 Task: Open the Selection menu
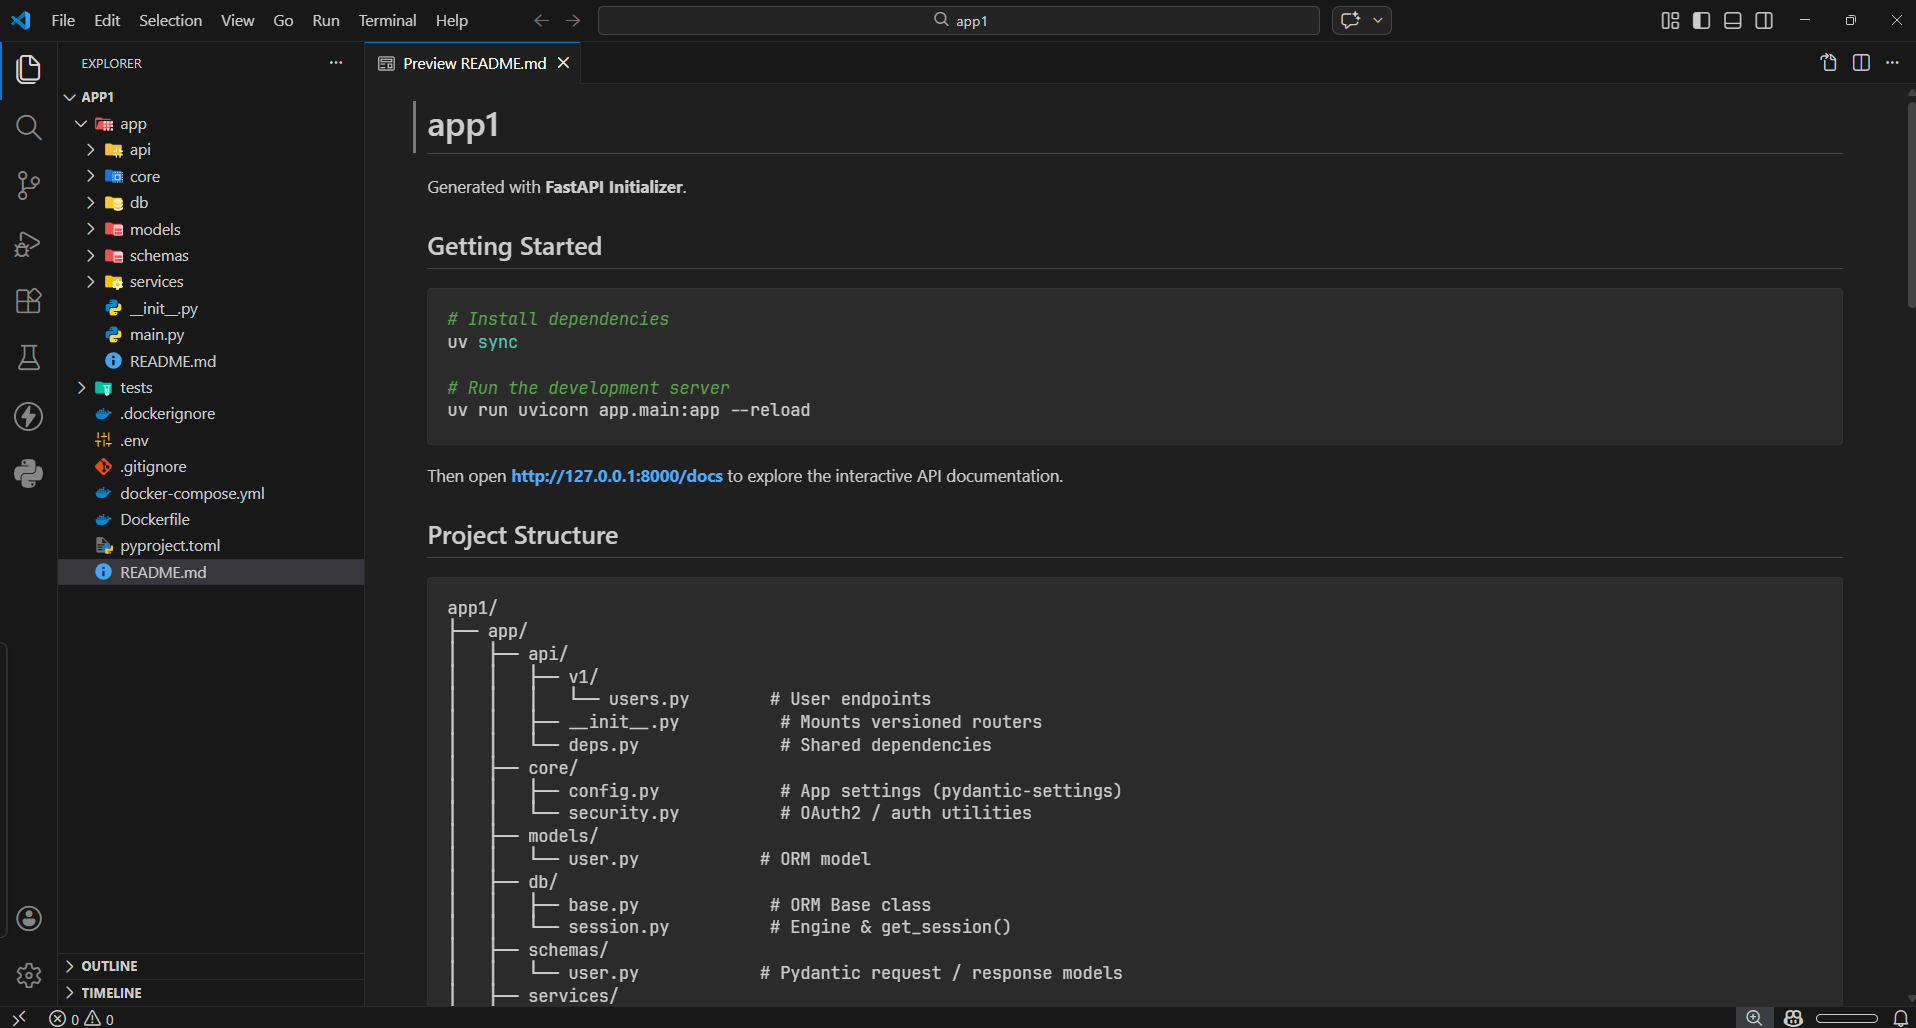(170, 20)
